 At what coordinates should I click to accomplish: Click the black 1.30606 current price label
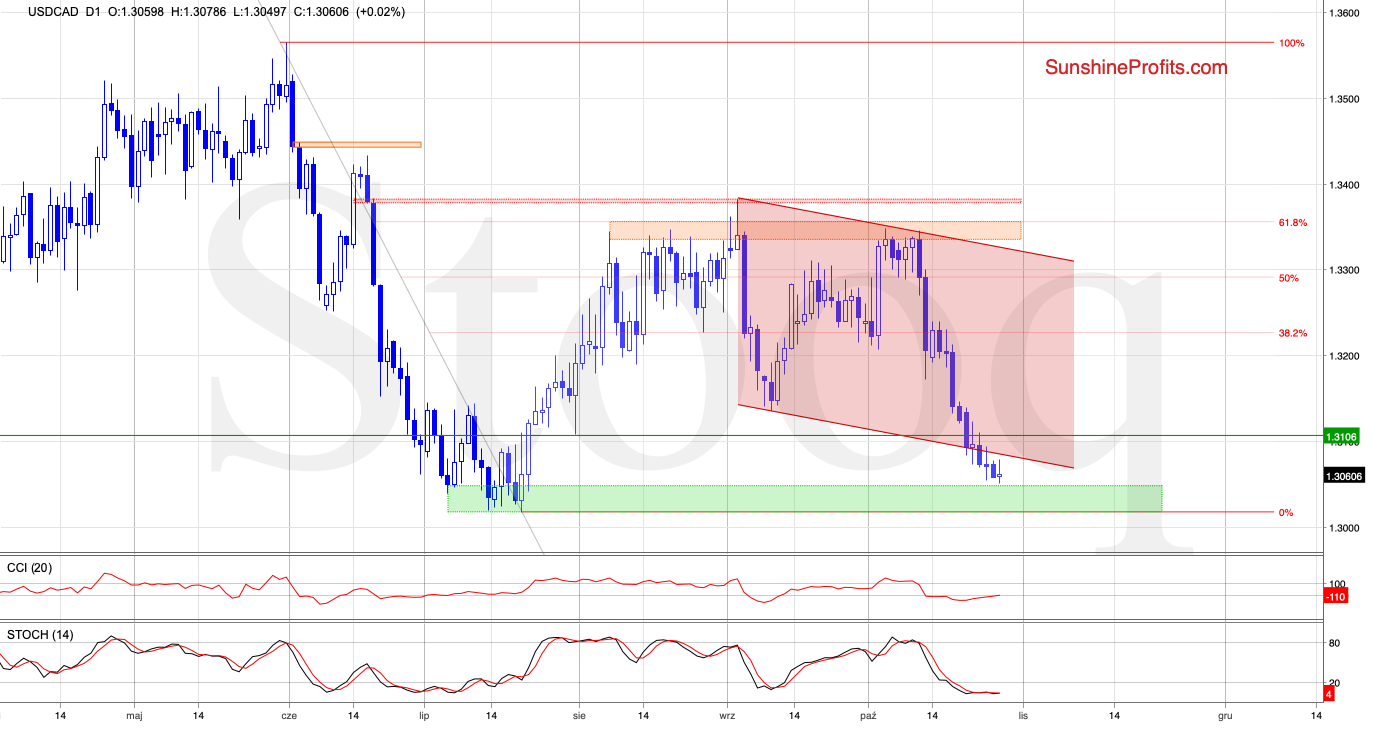(x=1343, y=476)
